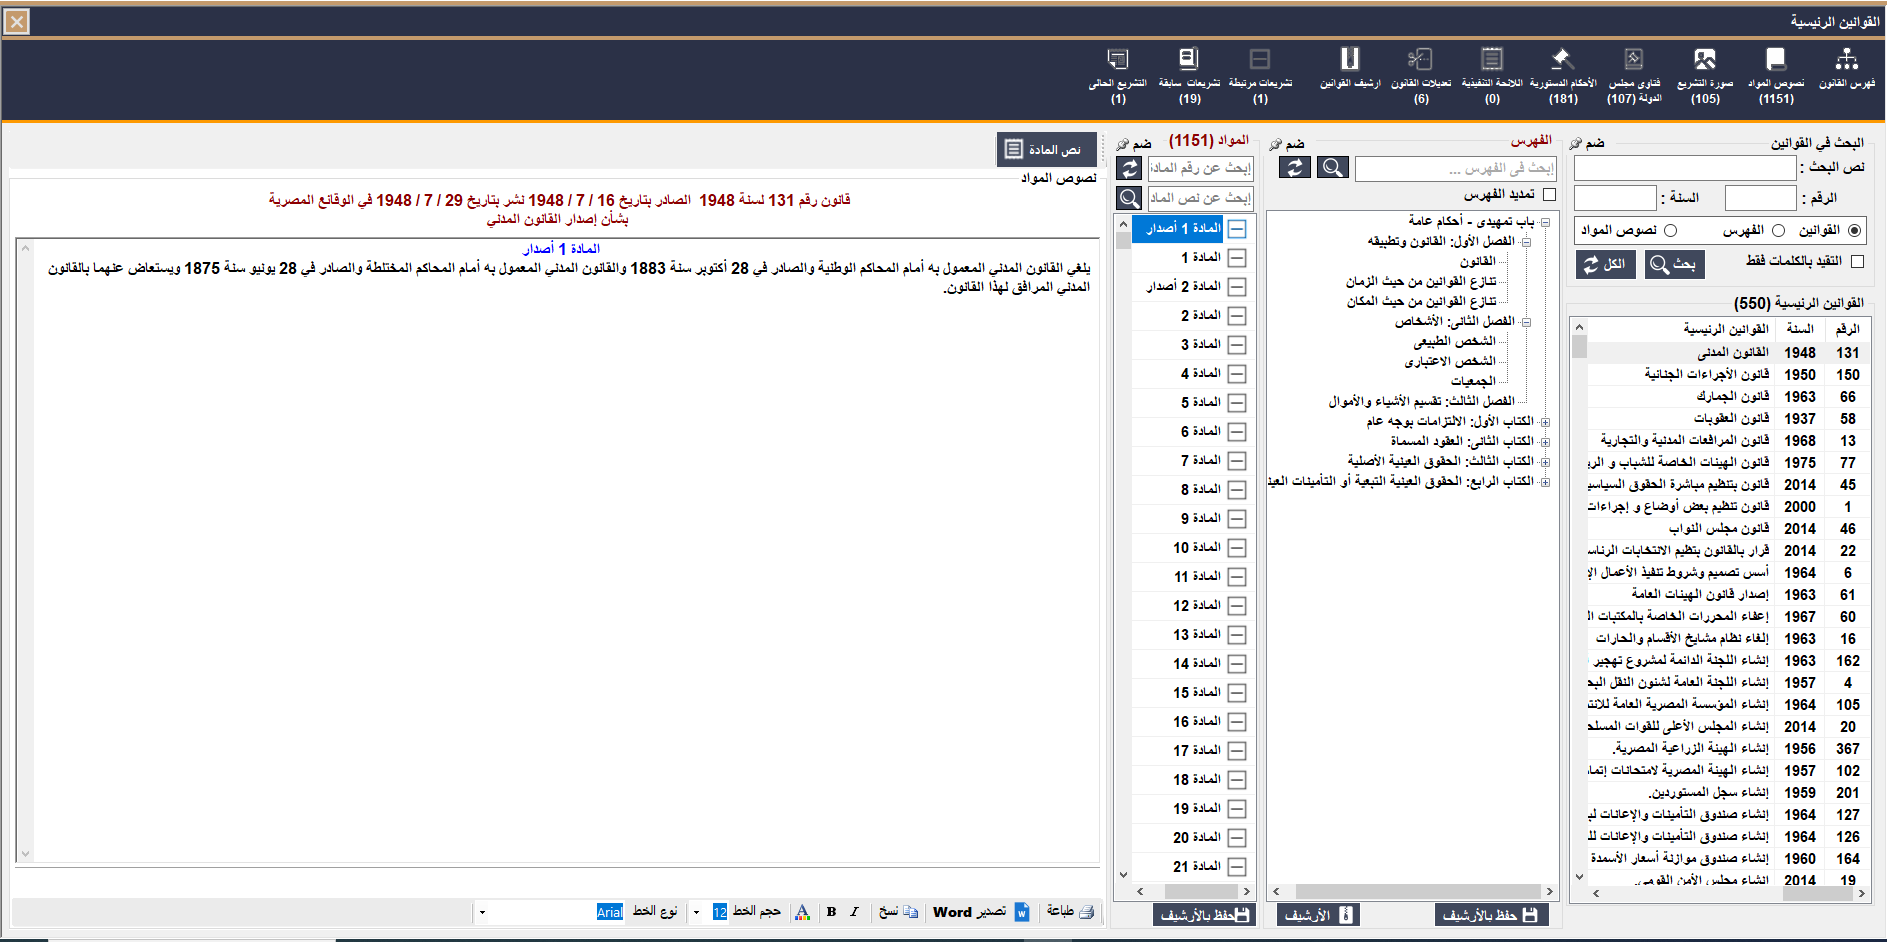The width and height of the screenshot is (1887, 942).
Task: Toggle the box icon beside المادة 15
Action: click(x=1237, y=693)
